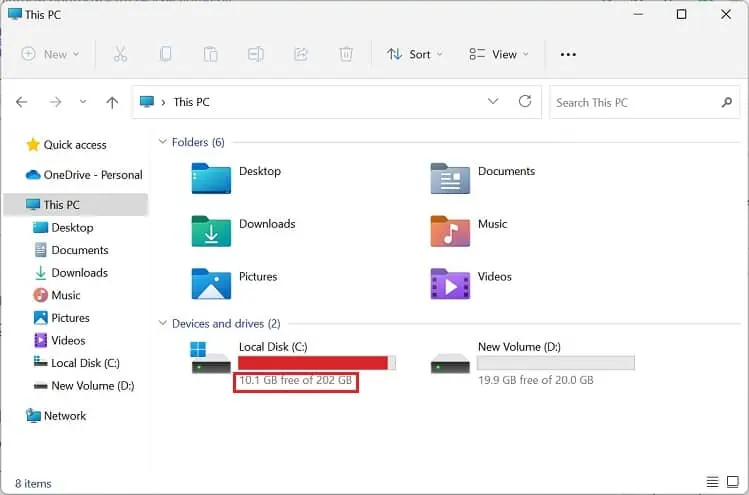Expand address bar history dropdown
This screenshot has height=495, width=749.
[493, 101]
